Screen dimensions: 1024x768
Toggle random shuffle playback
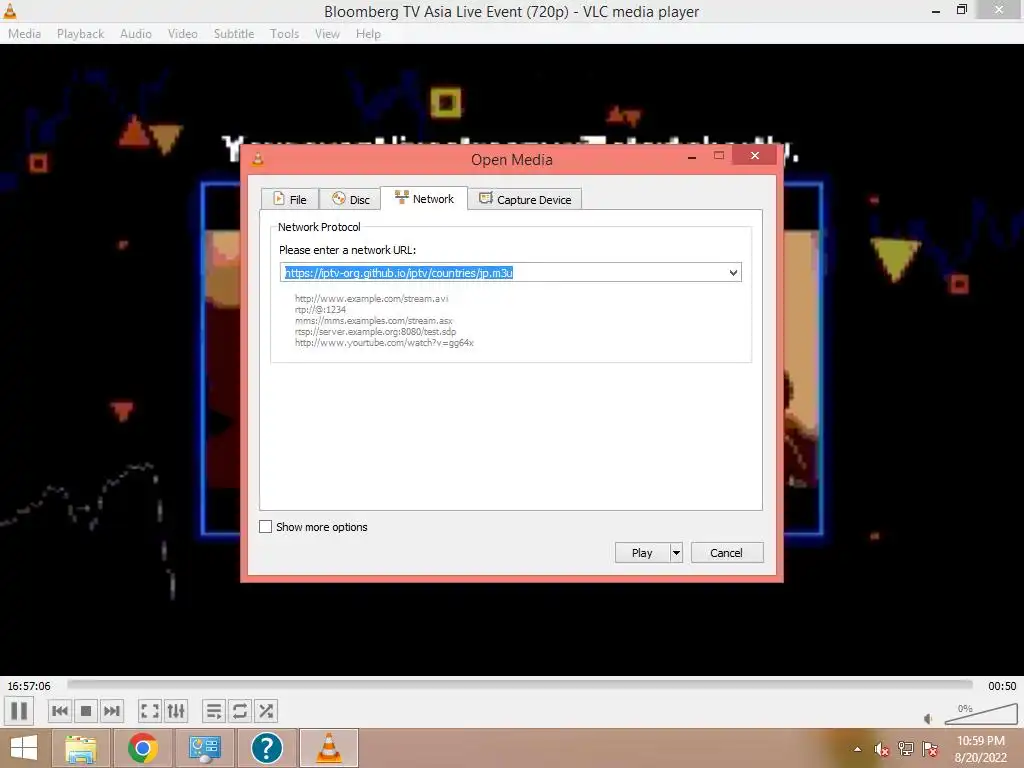(x=266, y=711)
